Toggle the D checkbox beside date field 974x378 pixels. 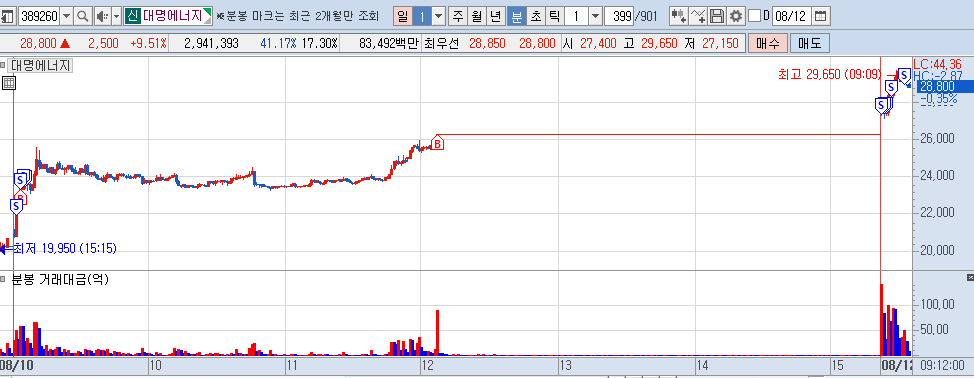pos(754,16)
